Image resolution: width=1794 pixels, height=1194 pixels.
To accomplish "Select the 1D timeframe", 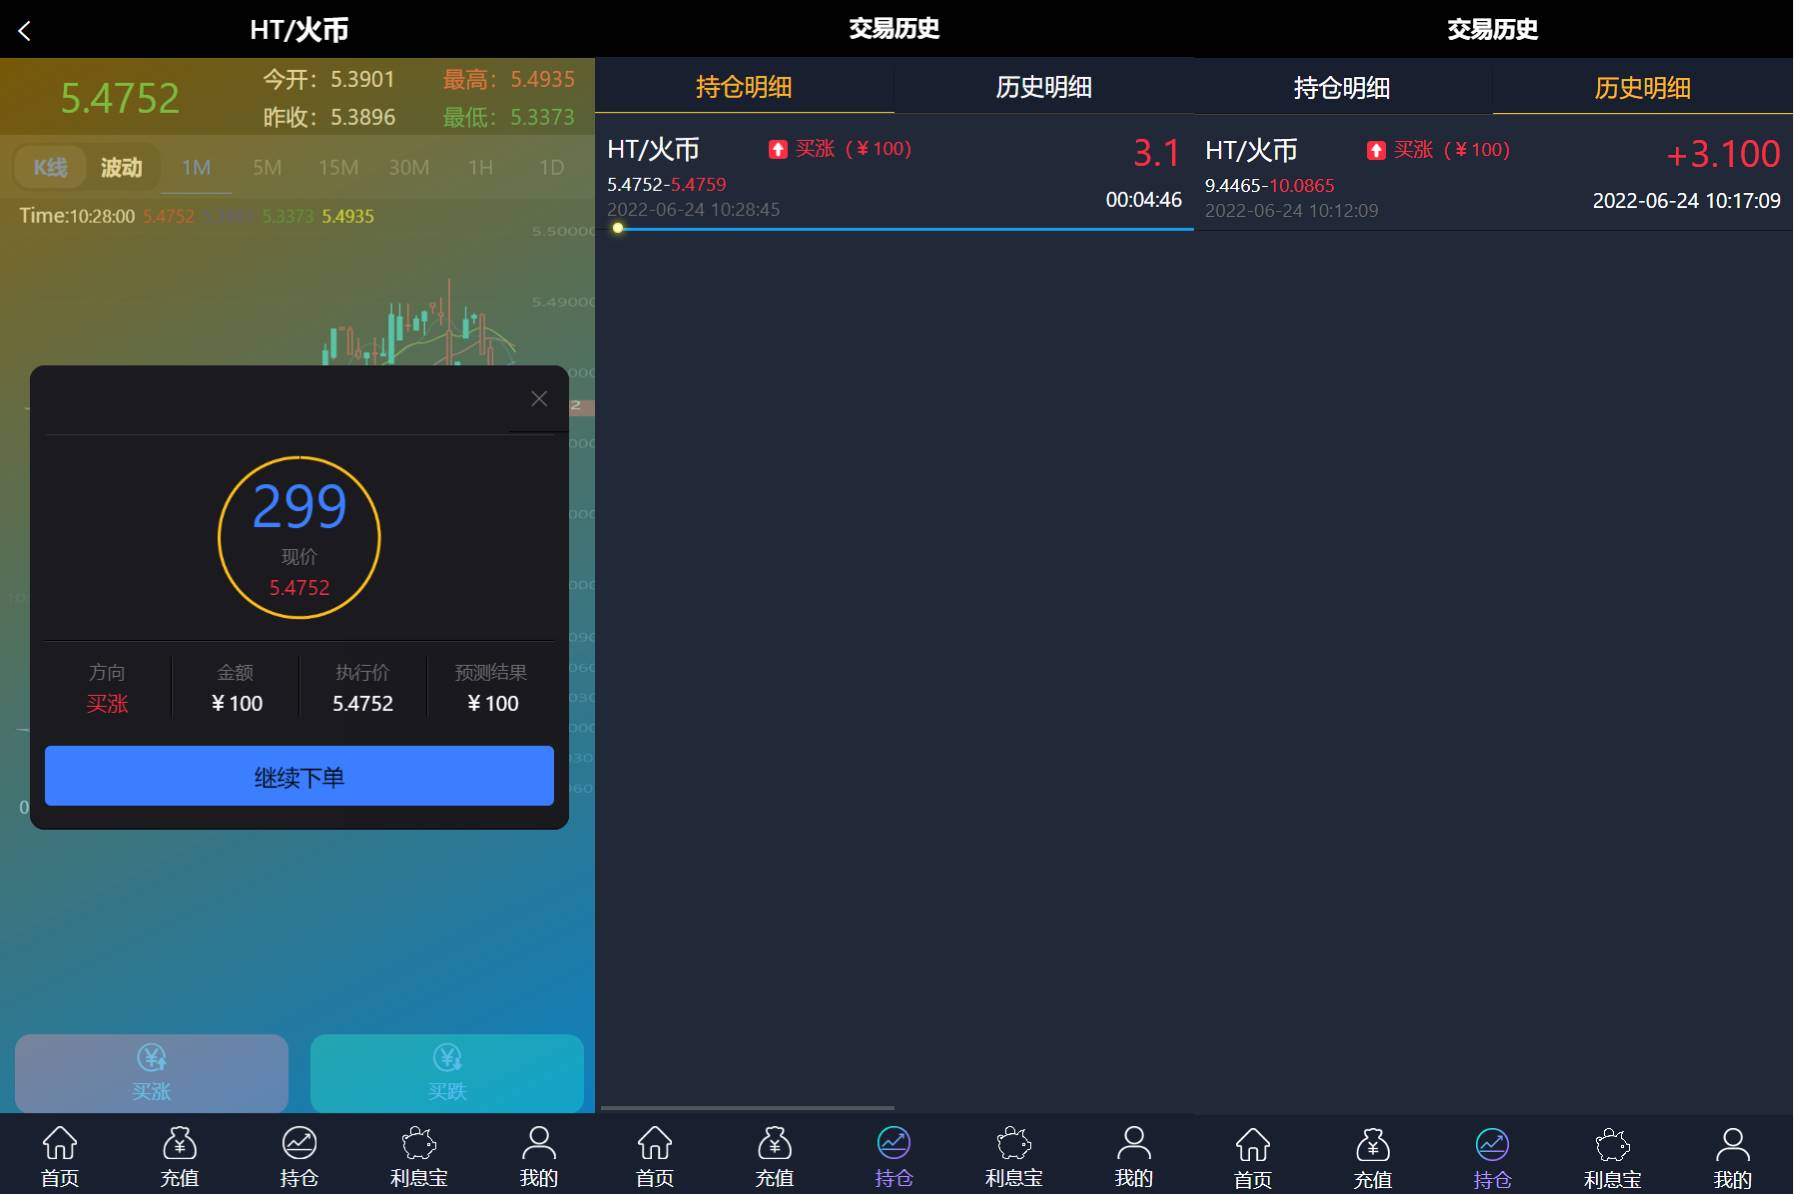I will pos(553,167).
